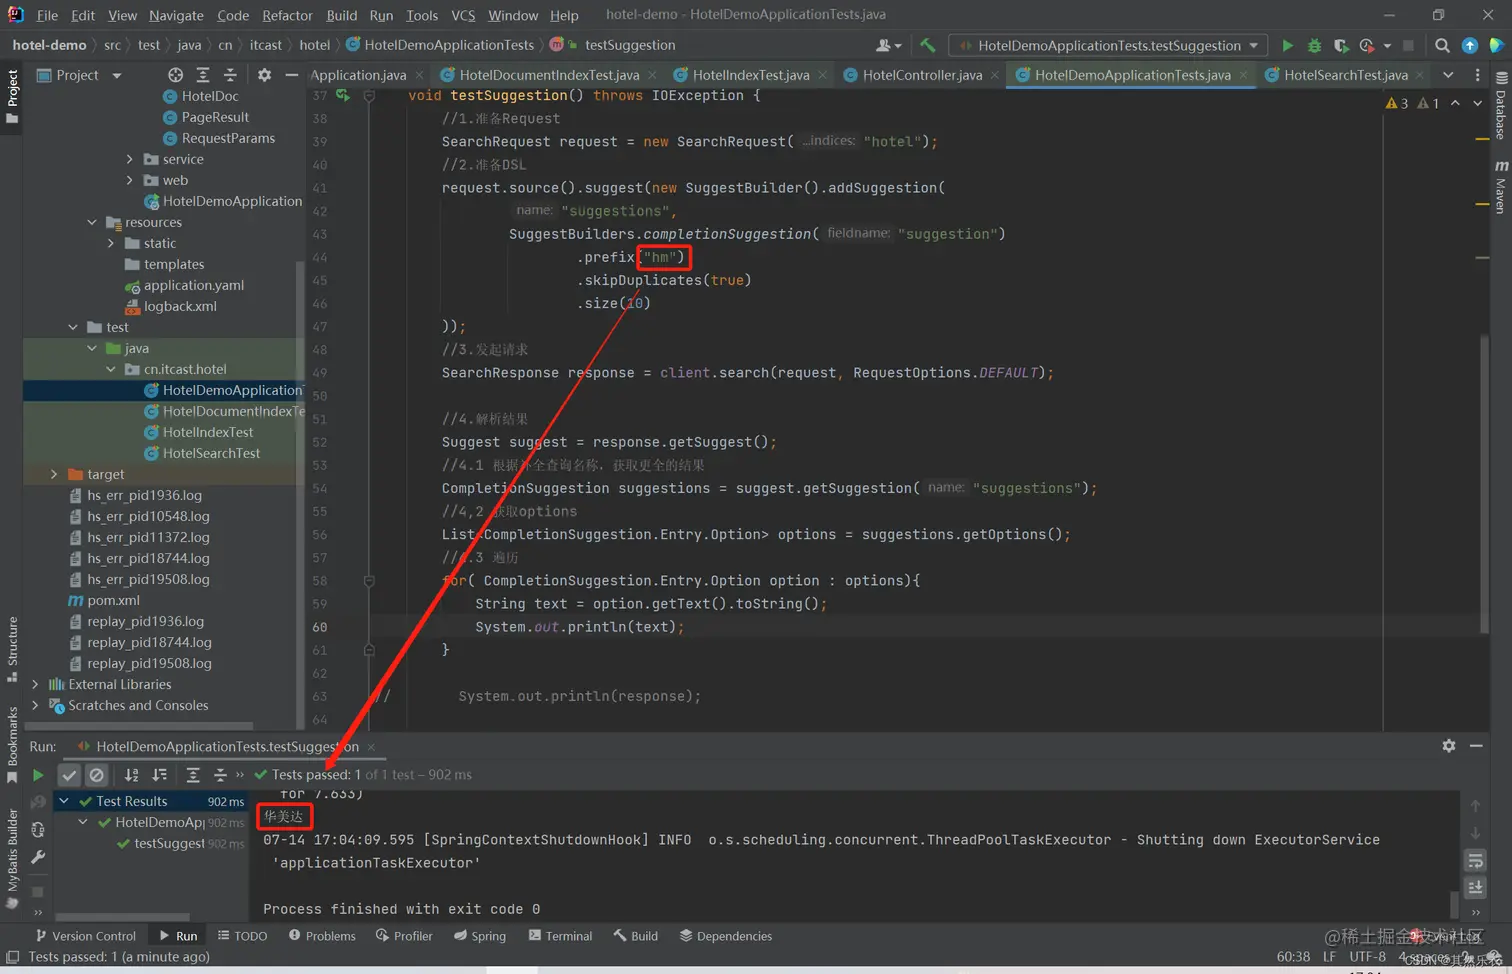Switch to HotelController.java tab
Viewport: 1512px width, 974px height.
click(x=922, y=75)
